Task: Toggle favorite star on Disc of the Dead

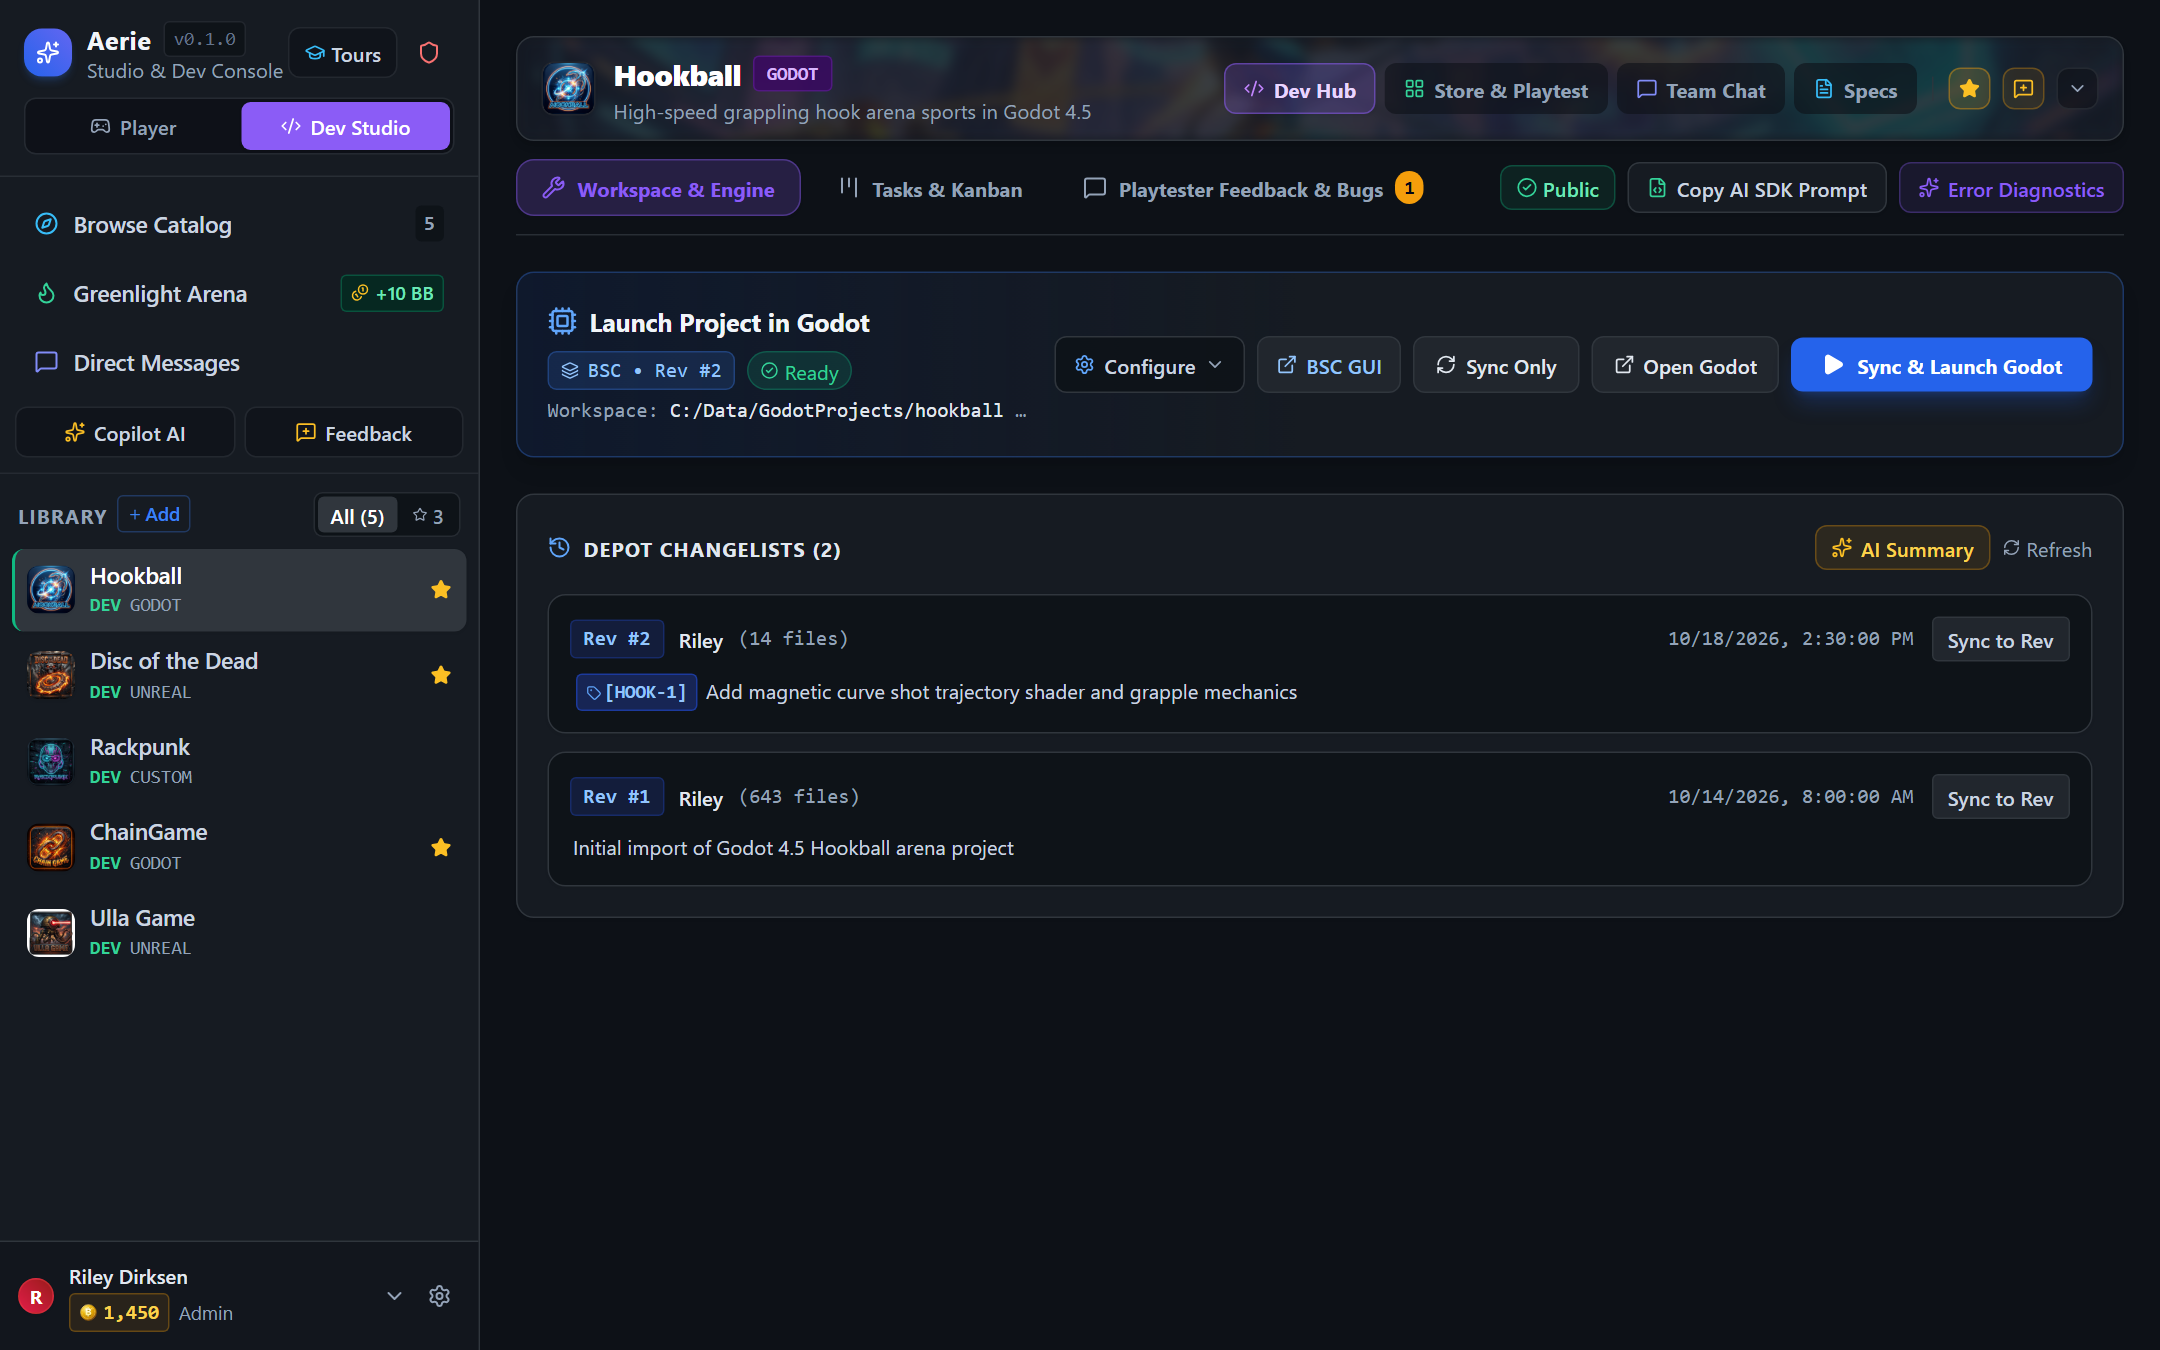Action: click(440, 675)
